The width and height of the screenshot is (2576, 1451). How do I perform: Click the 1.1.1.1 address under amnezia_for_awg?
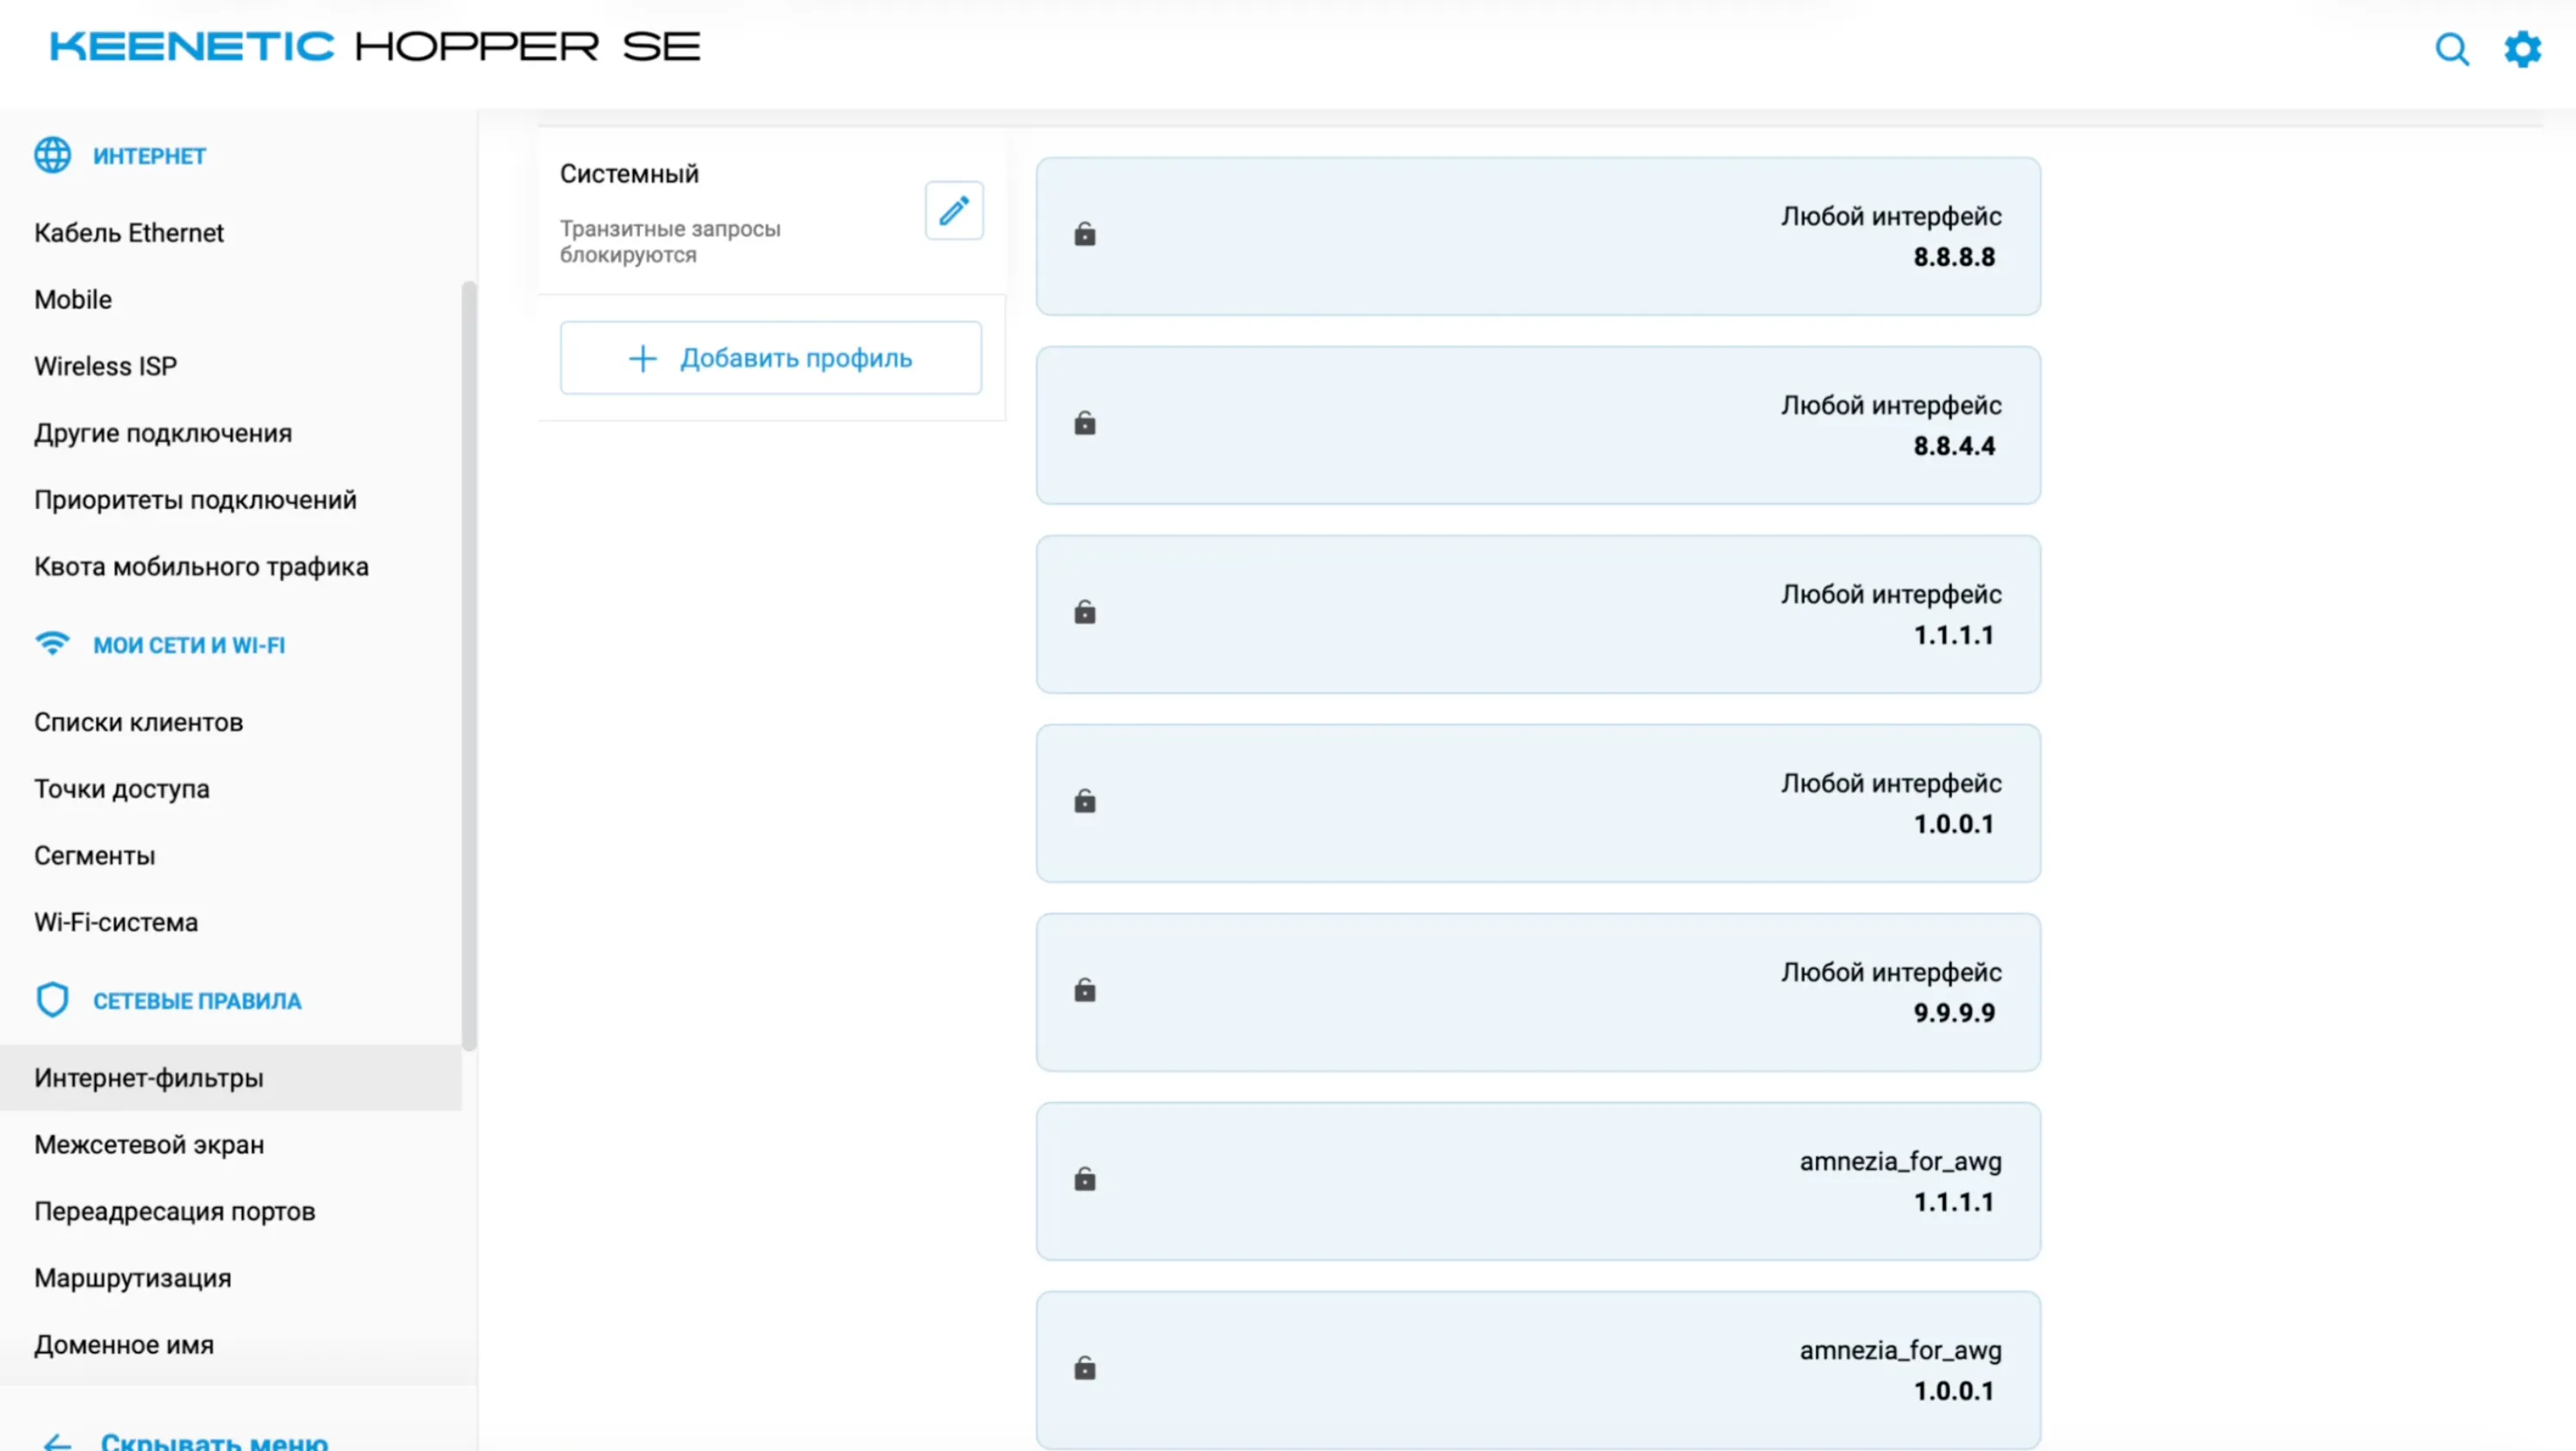1954,1202
